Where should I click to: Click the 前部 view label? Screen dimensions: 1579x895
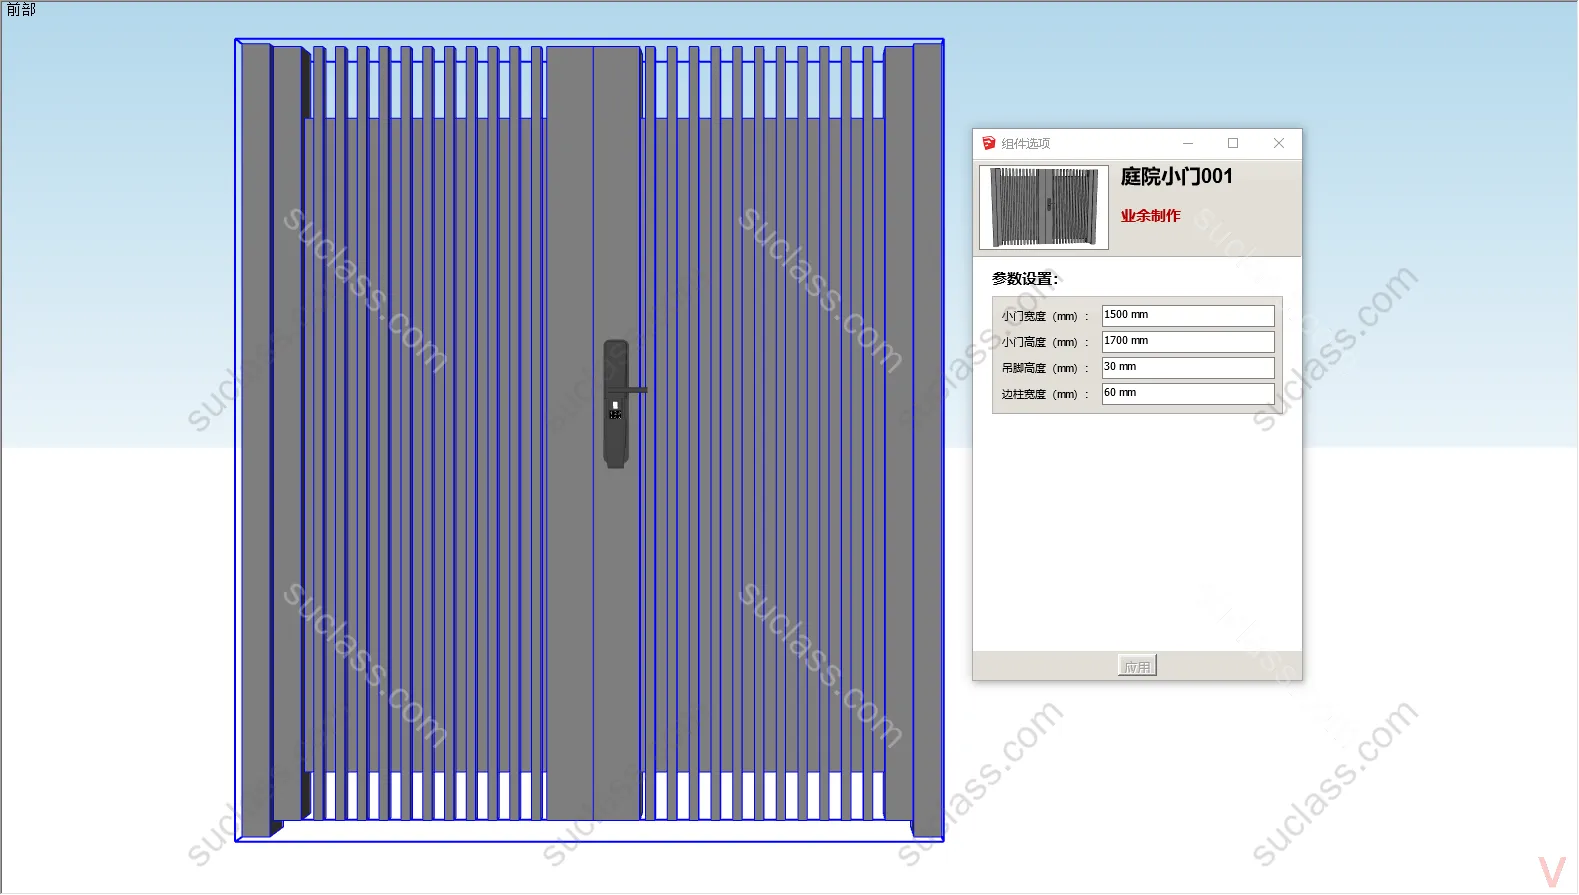tap(21, 10)
